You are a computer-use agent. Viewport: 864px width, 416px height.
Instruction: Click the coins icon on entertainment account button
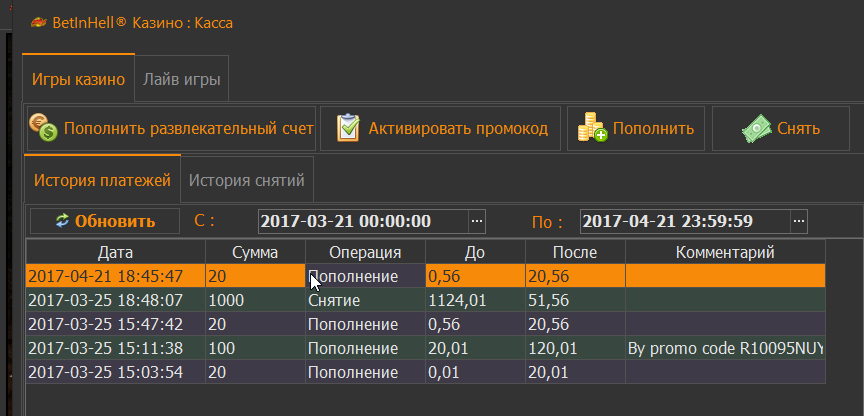[x=43, y=128]
